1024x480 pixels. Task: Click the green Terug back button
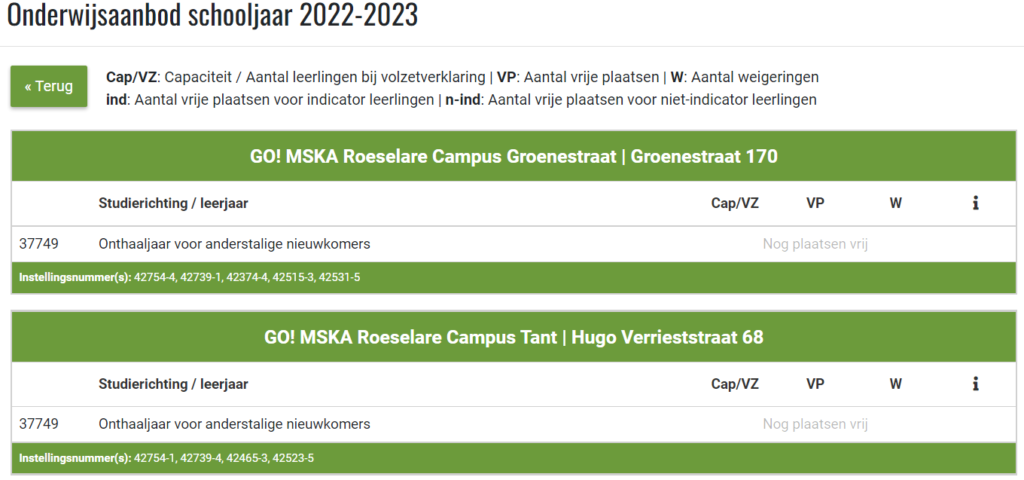pyautogui.click(x=49, y=86)
